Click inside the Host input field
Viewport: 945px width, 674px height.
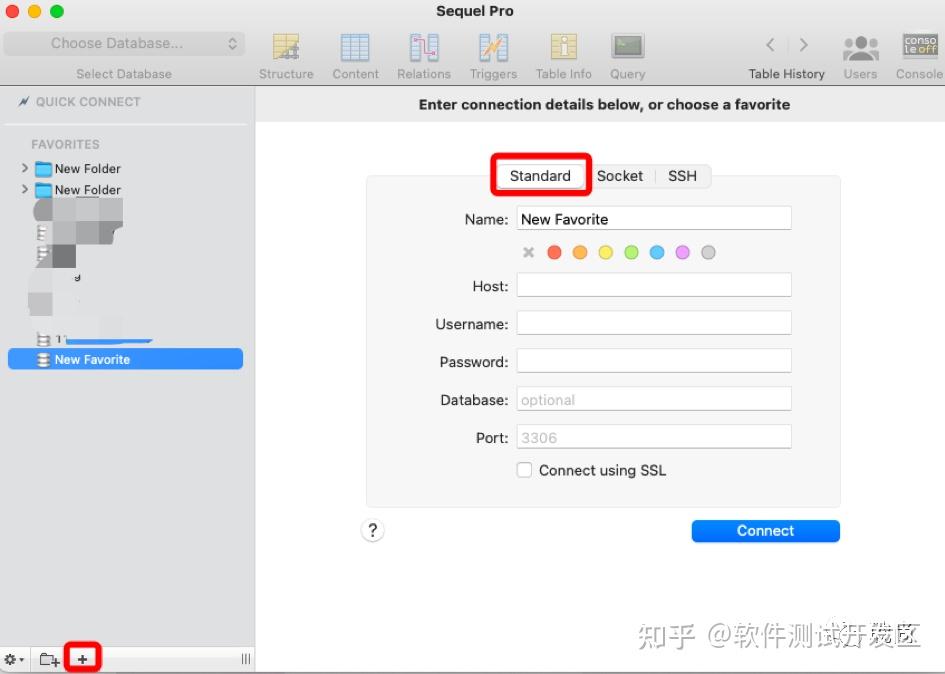coord(654,284)
